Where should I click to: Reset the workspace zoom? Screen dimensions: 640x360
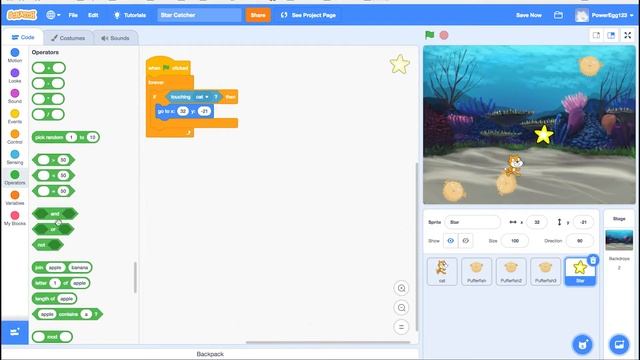401,327
